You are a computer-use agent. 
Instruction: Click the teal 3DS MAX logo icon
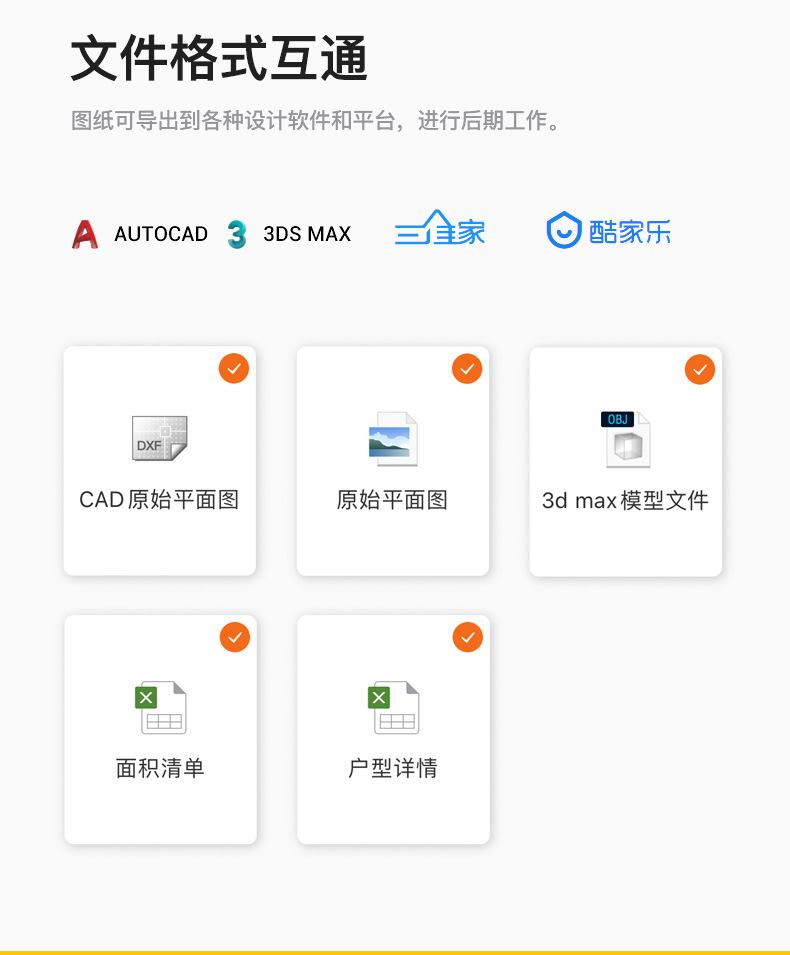237,234
